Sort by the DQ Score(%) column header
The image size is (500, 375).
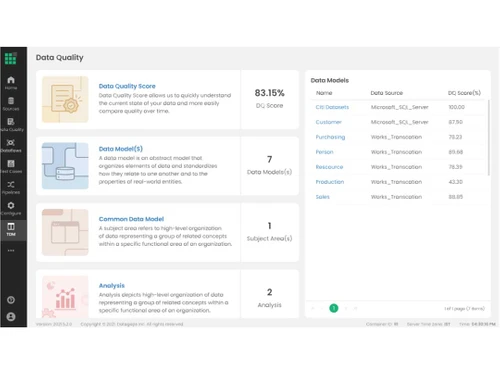[464, 93]
